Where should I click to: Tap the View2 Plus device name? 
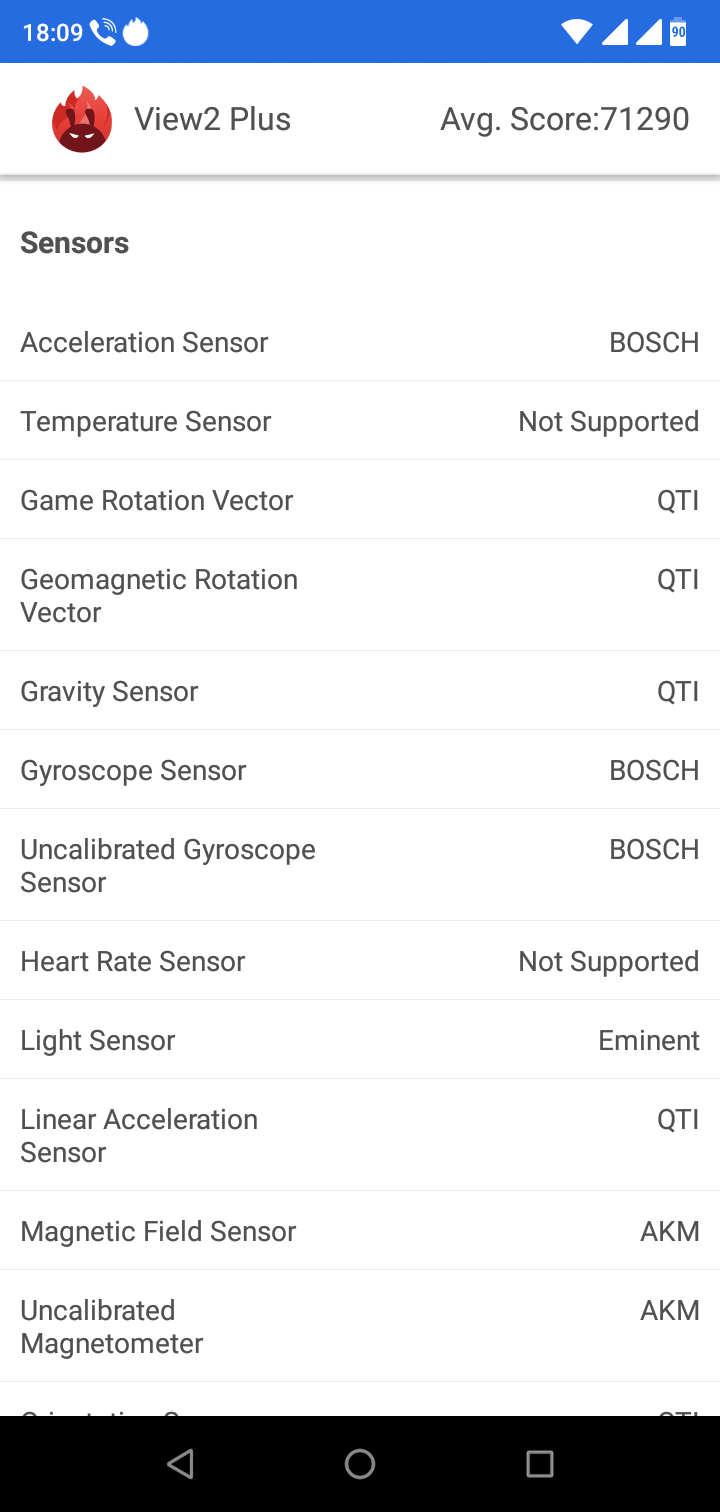[x=212, y=120]
